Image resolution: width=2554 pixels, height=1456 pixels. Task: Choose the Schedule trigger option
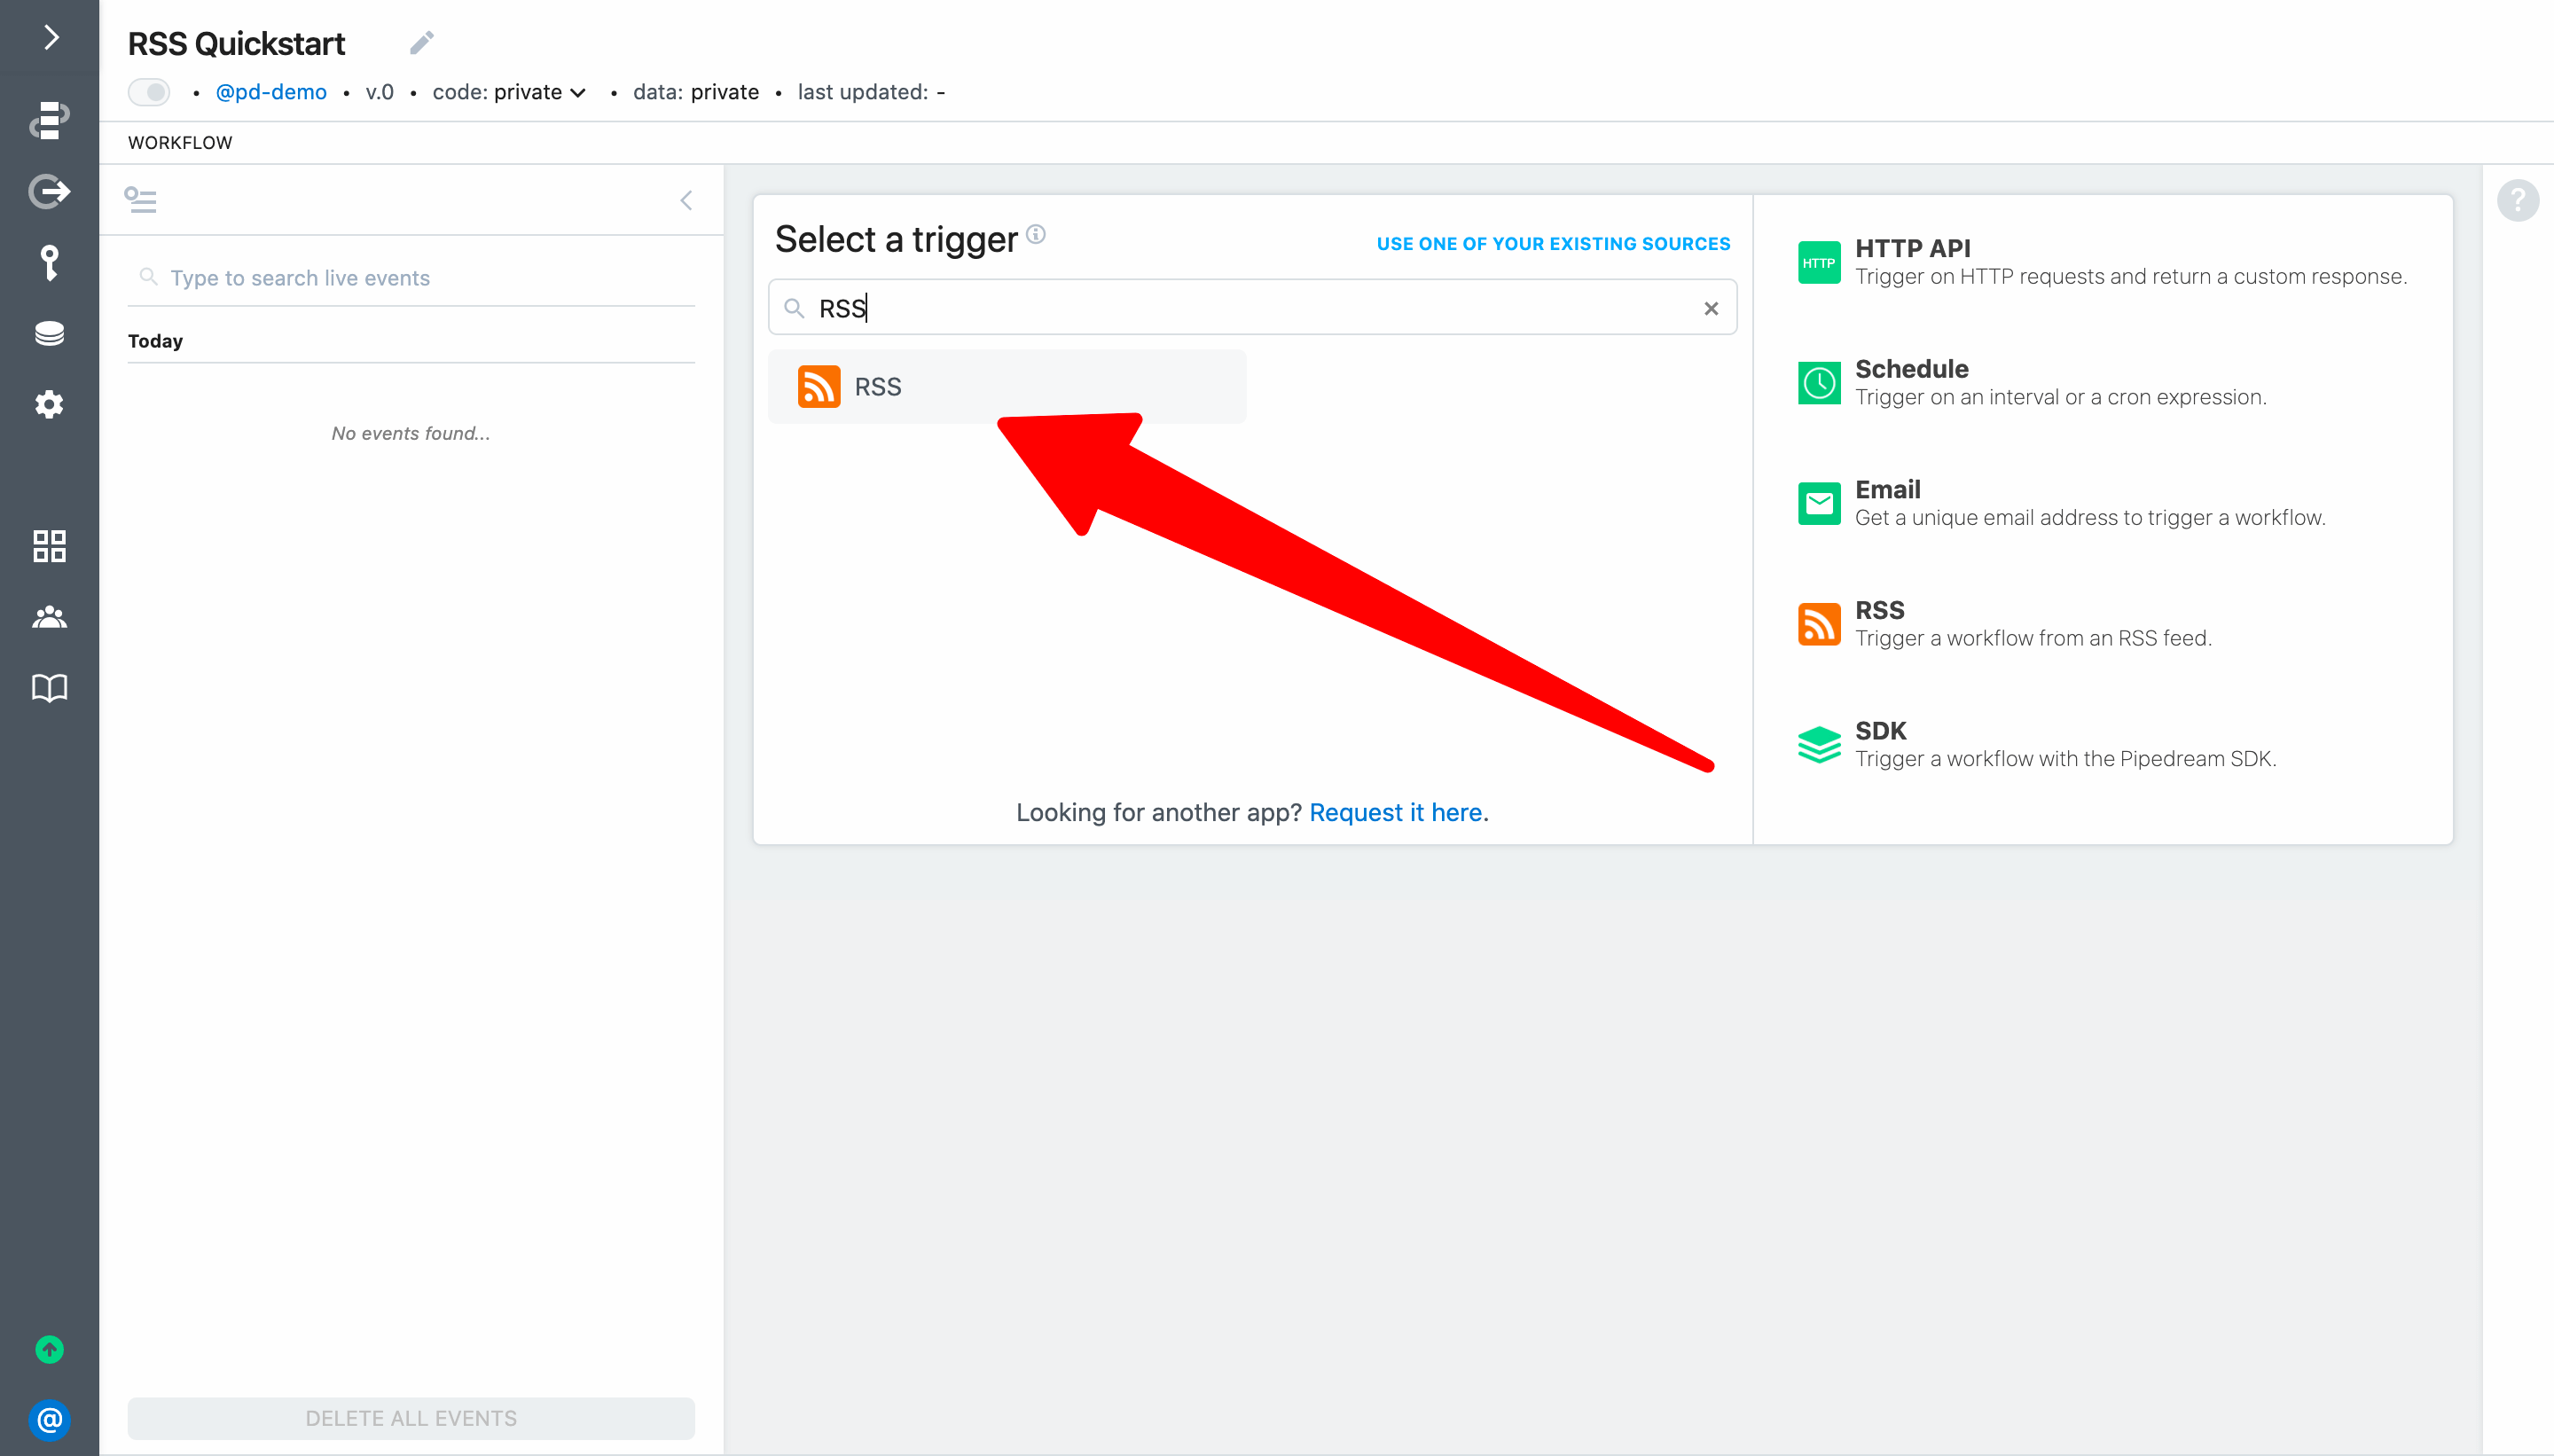(x=1911, y=369)
